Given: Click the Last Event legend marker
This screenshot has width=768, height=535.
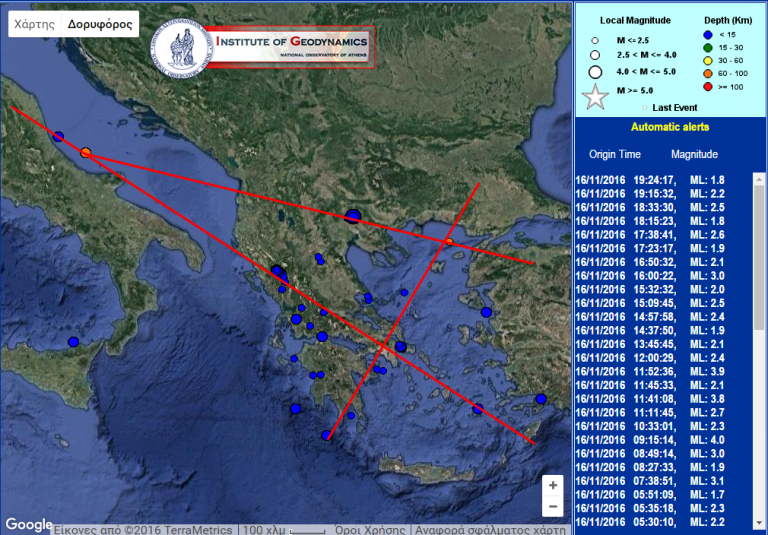Looking at the screenshot, I should tap(645, 108).
